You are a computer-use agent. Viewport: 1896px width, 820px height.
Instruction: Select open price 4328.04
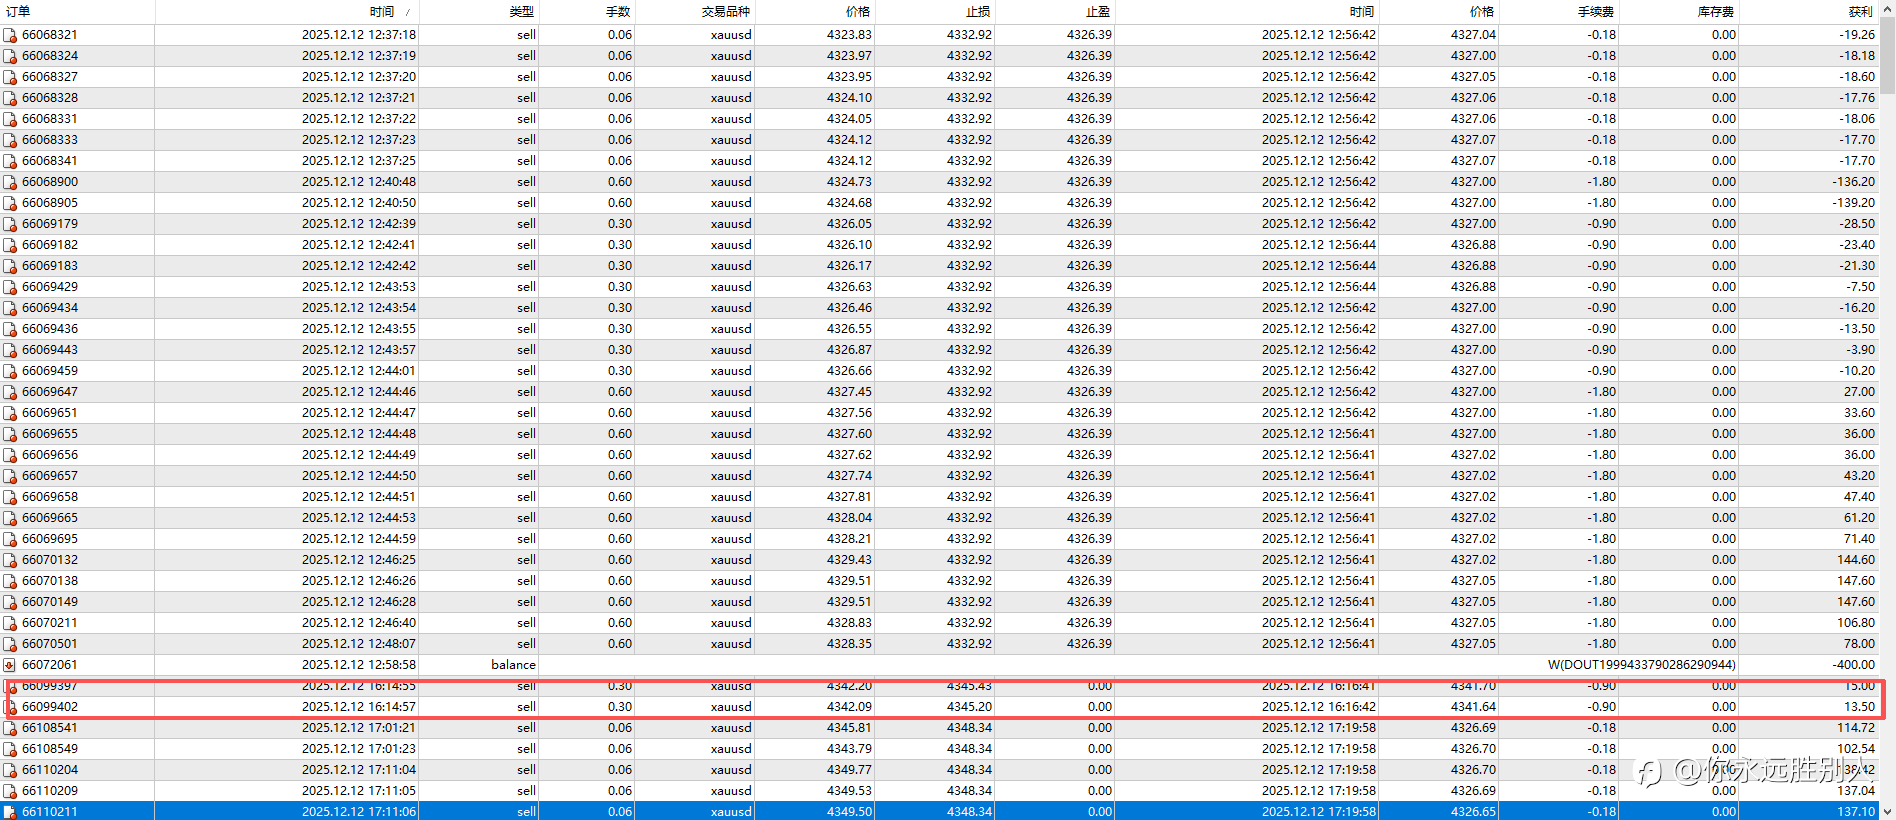click(x=849, y=518)
